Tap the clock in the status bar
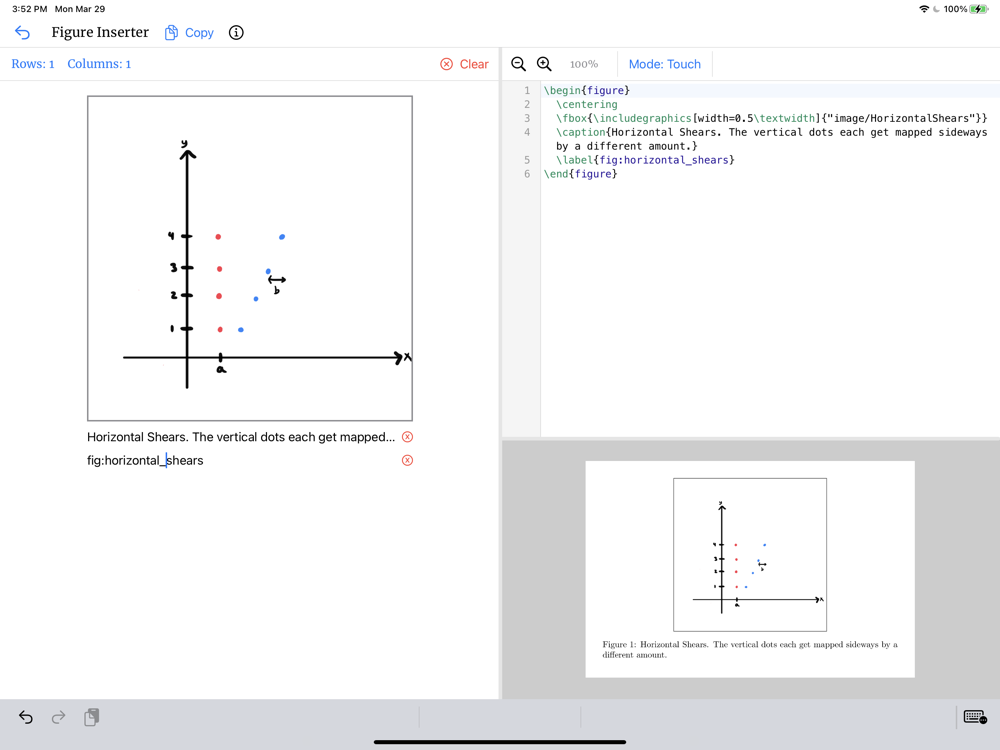The width and height of the screenshot is (1000, 750). coord(29,9)
